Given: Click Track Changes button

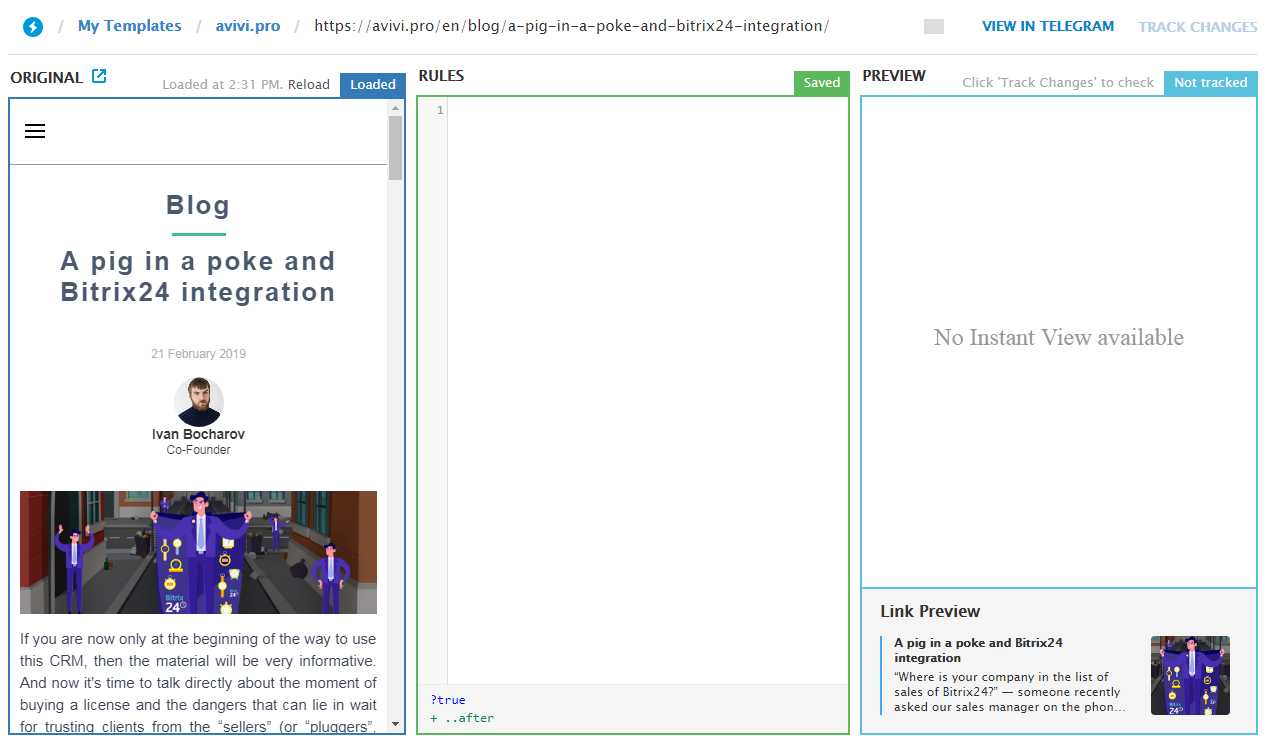Looking at the screenshot, I should click(x=1198, y=27).
